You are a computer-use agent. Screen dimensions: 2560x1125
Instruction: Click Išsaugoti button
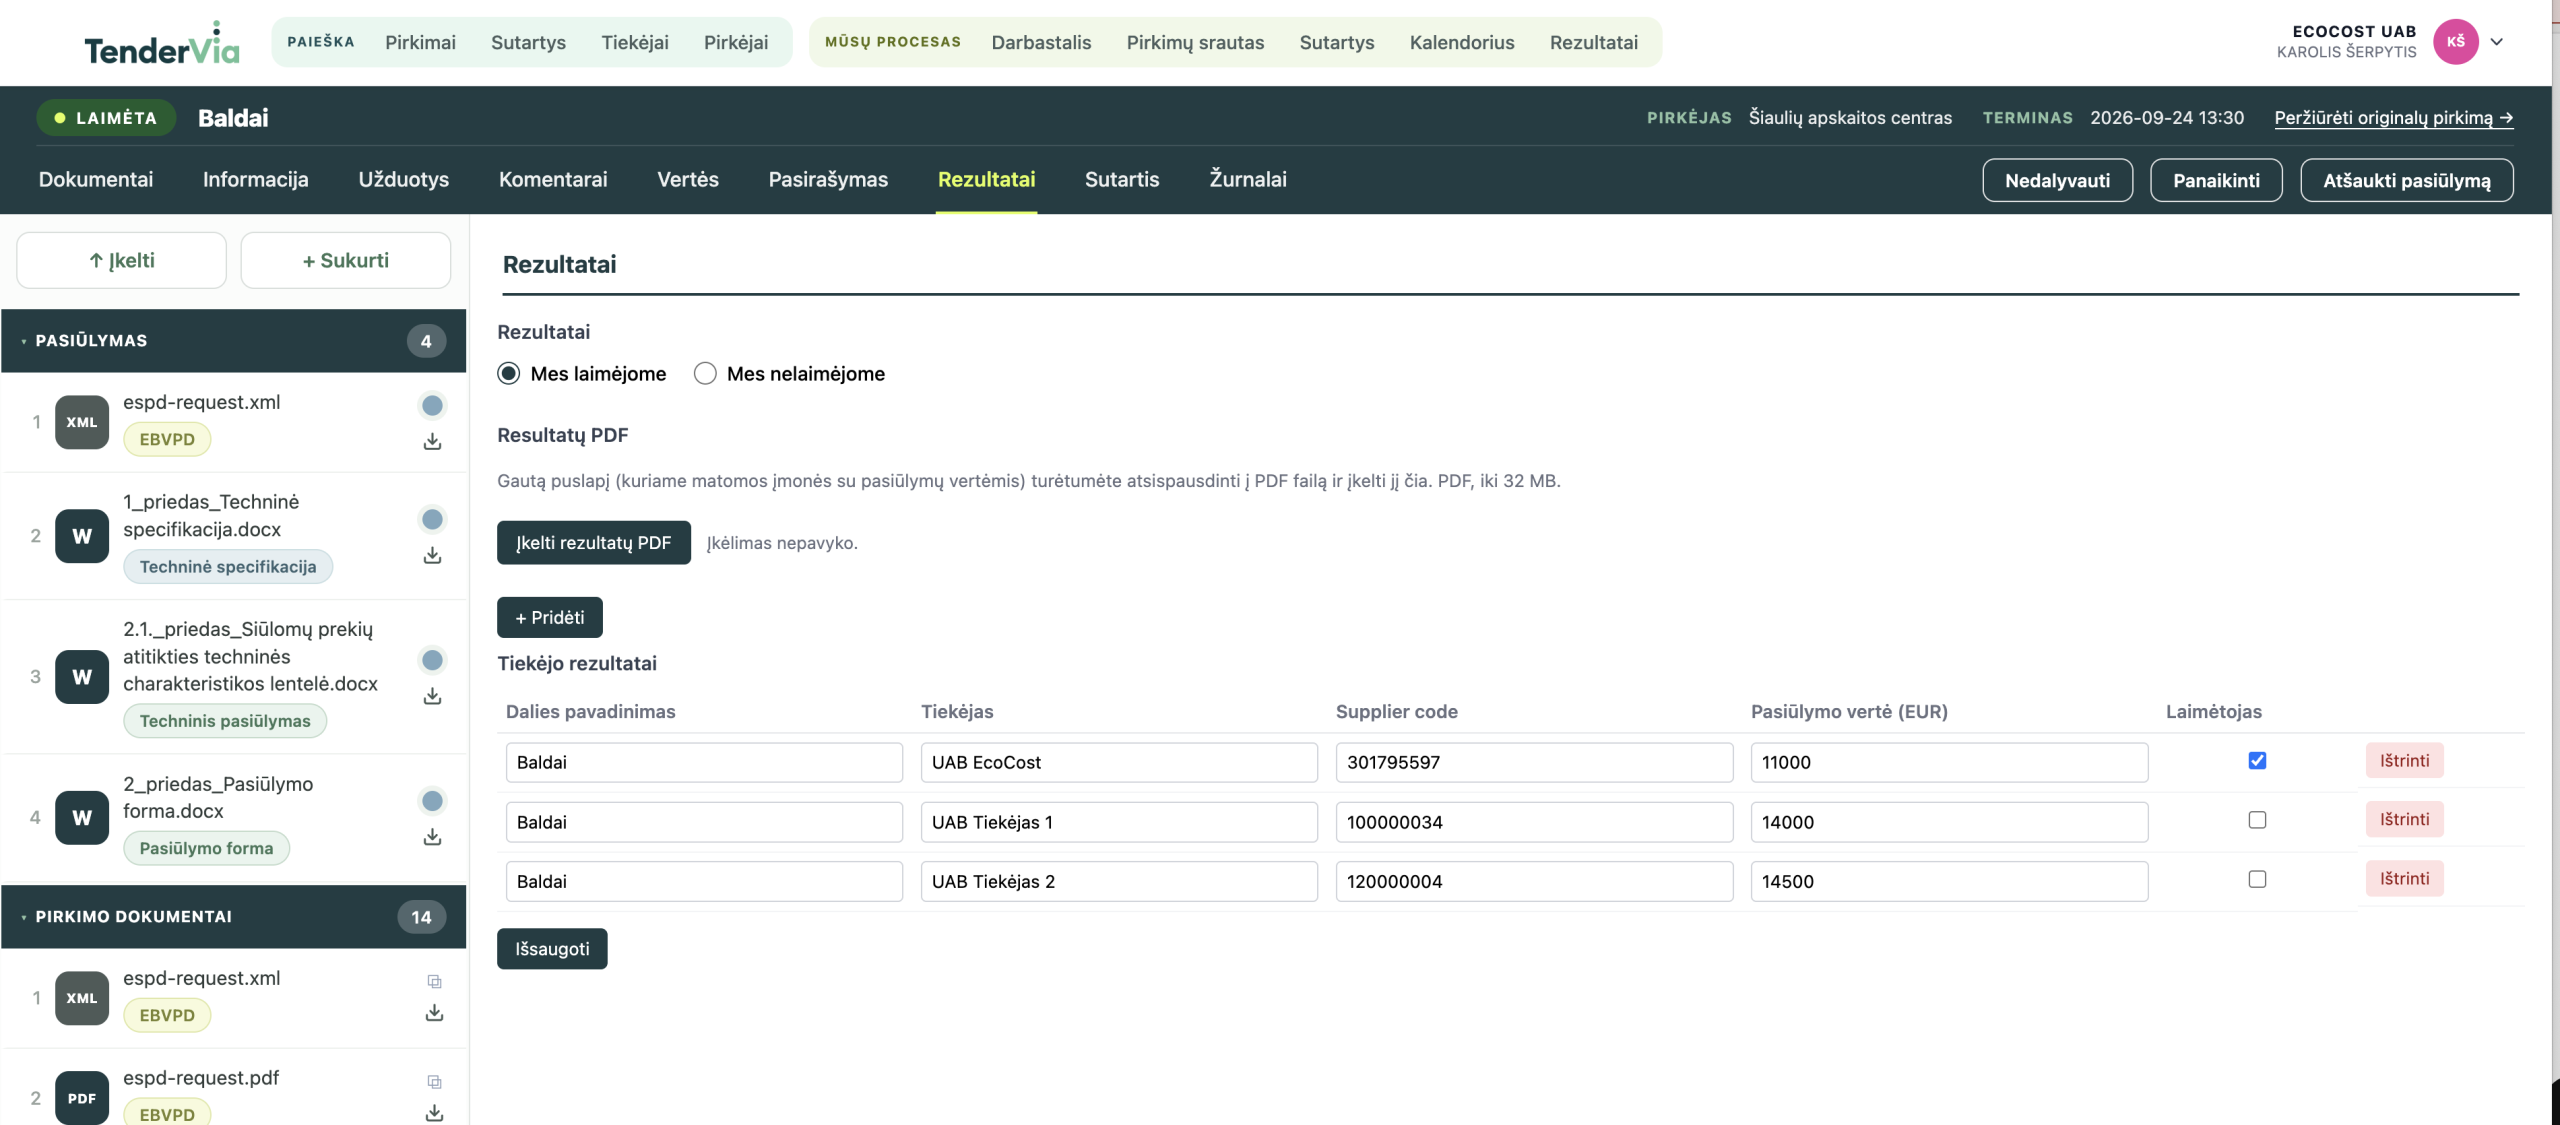pyautogui.click(x=552, y=949)
